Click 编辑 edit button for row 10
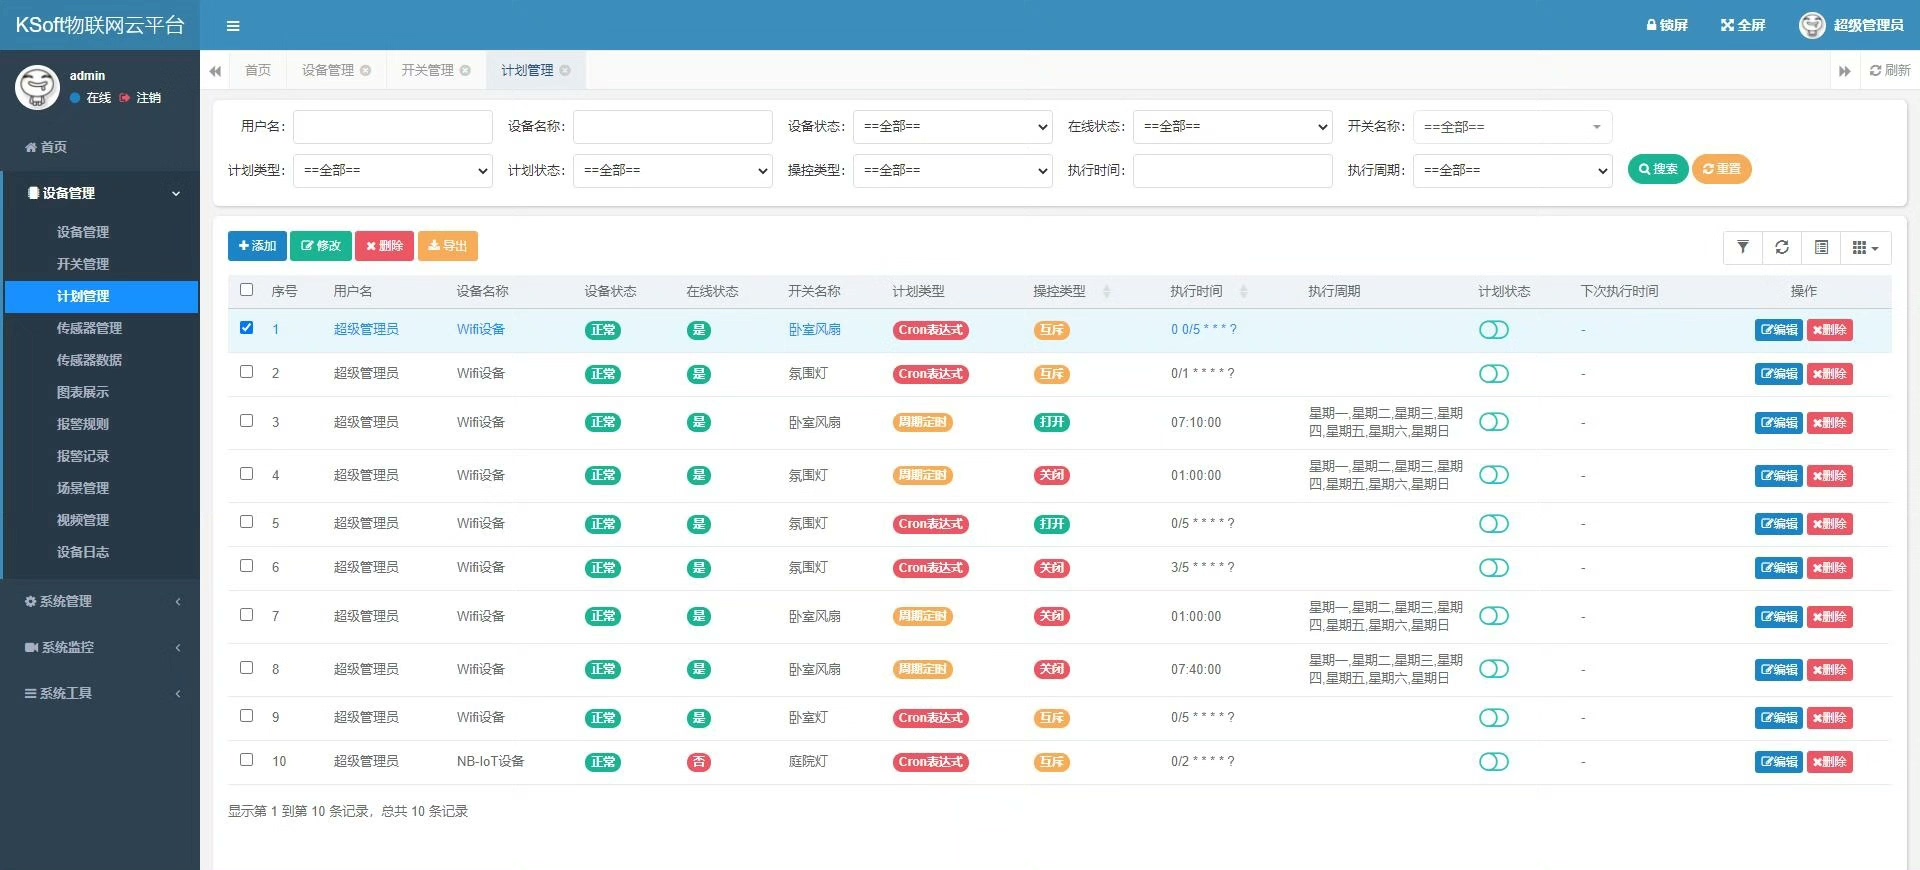1920x870 pixels. pyautogui.click(x=1778, y=762)
